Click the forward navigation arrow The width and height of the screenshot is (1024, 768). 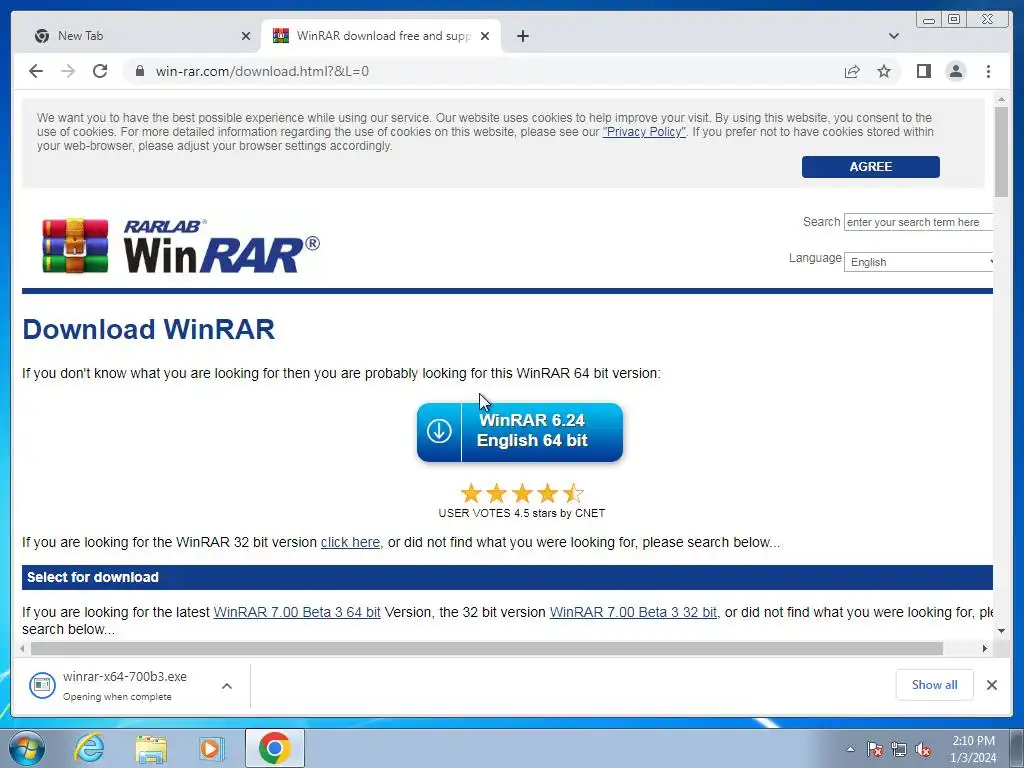click(x=68, y=71)
